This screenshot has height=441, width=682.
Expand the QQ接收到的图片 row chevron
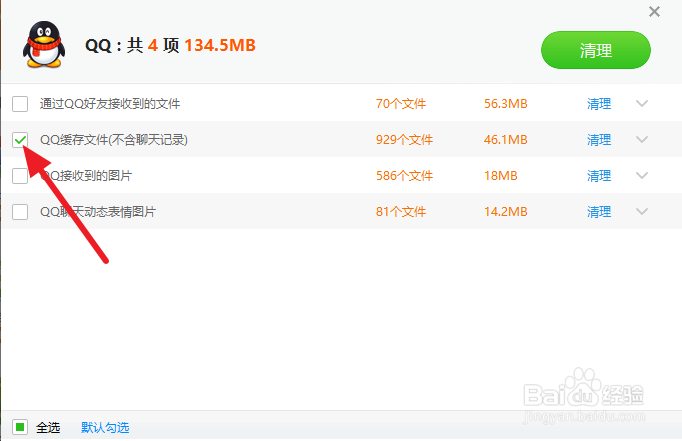(x=642, y=176)
